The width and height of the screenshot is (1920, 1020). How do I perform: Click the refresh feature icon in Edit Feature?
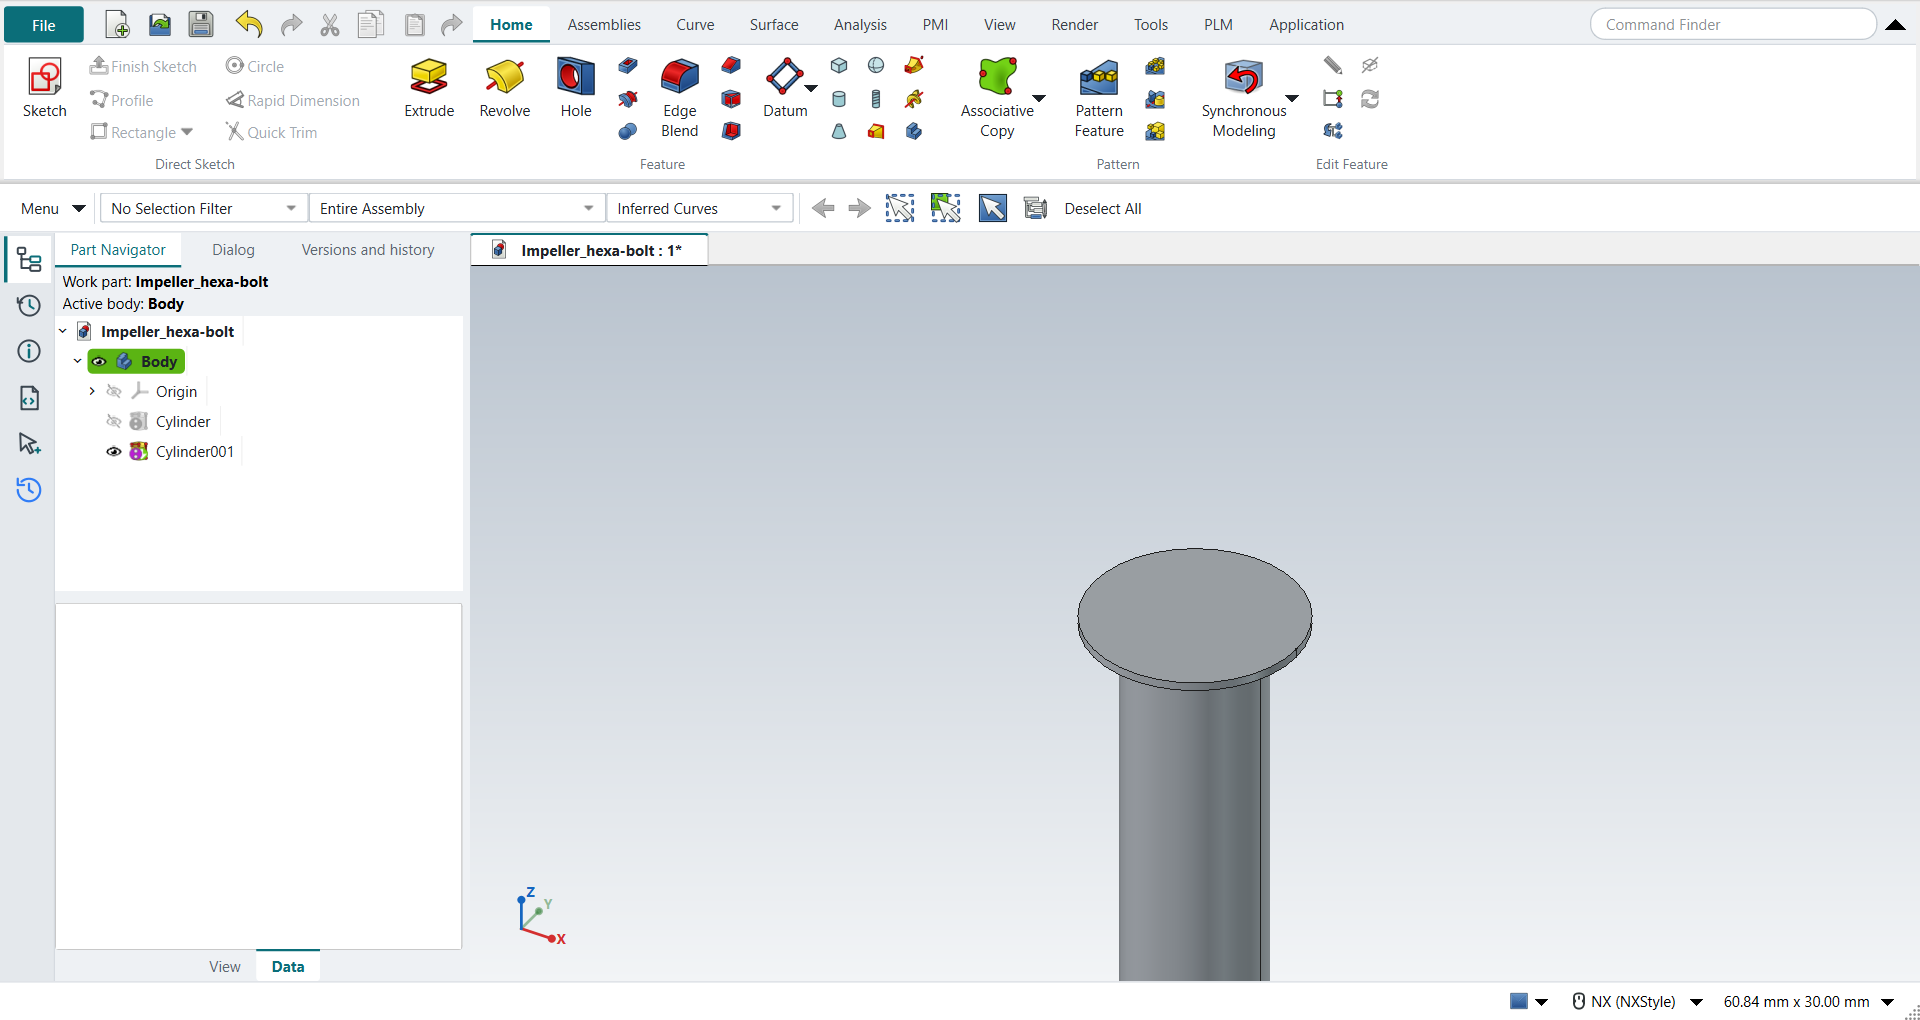(1370, 99)
